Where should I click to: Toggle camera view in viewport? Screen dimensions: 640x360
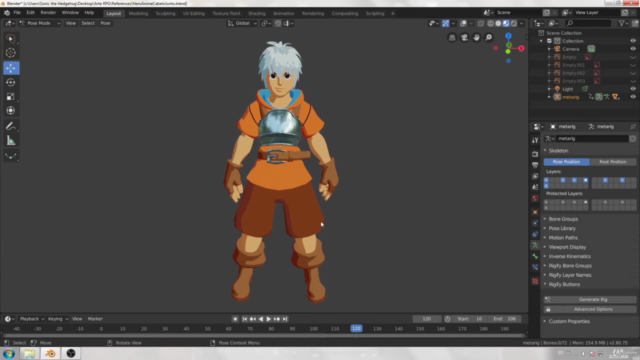[464, 38]
